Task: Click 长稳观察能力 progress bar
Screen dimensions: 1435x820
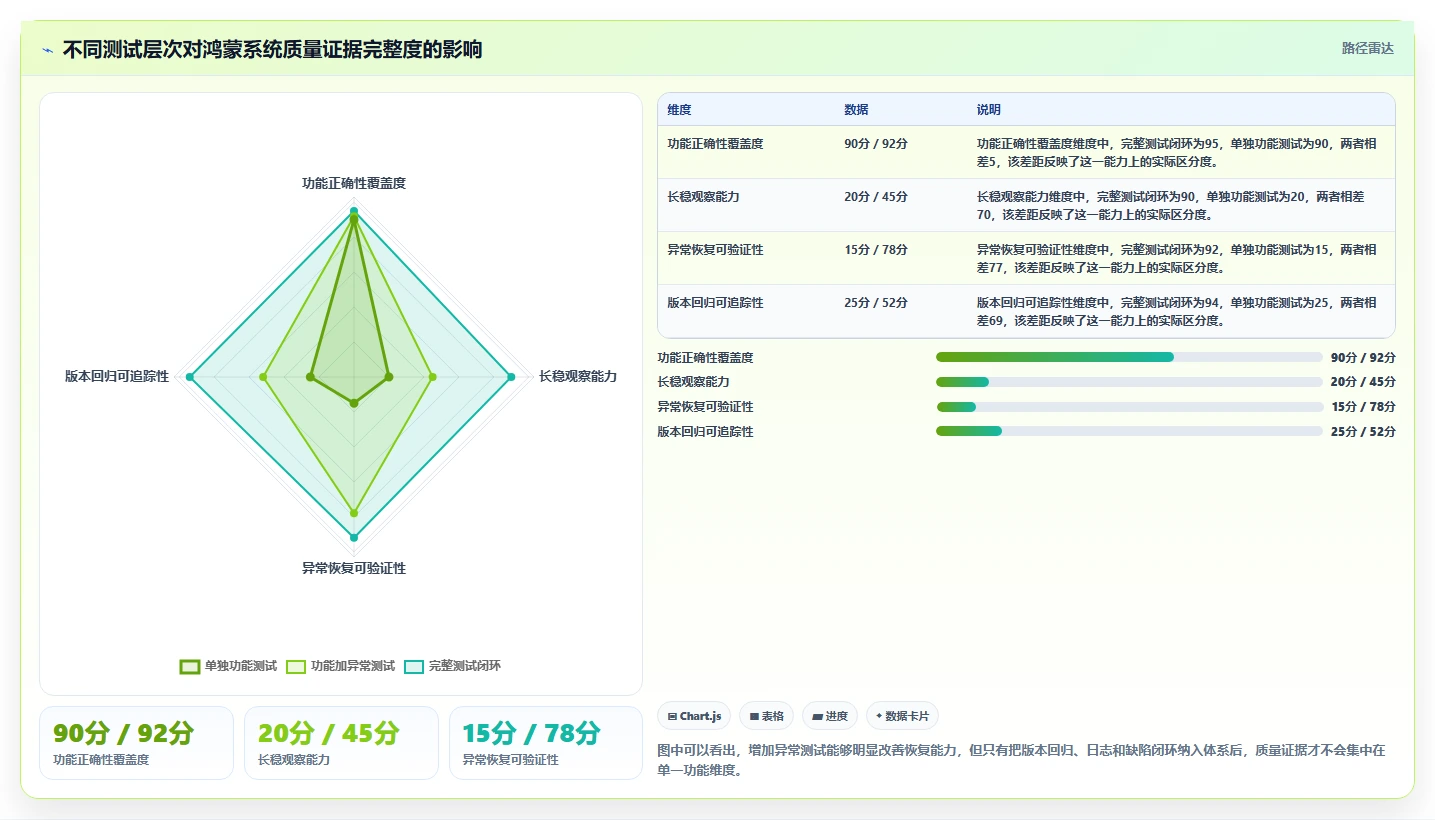Action: 1129,382
